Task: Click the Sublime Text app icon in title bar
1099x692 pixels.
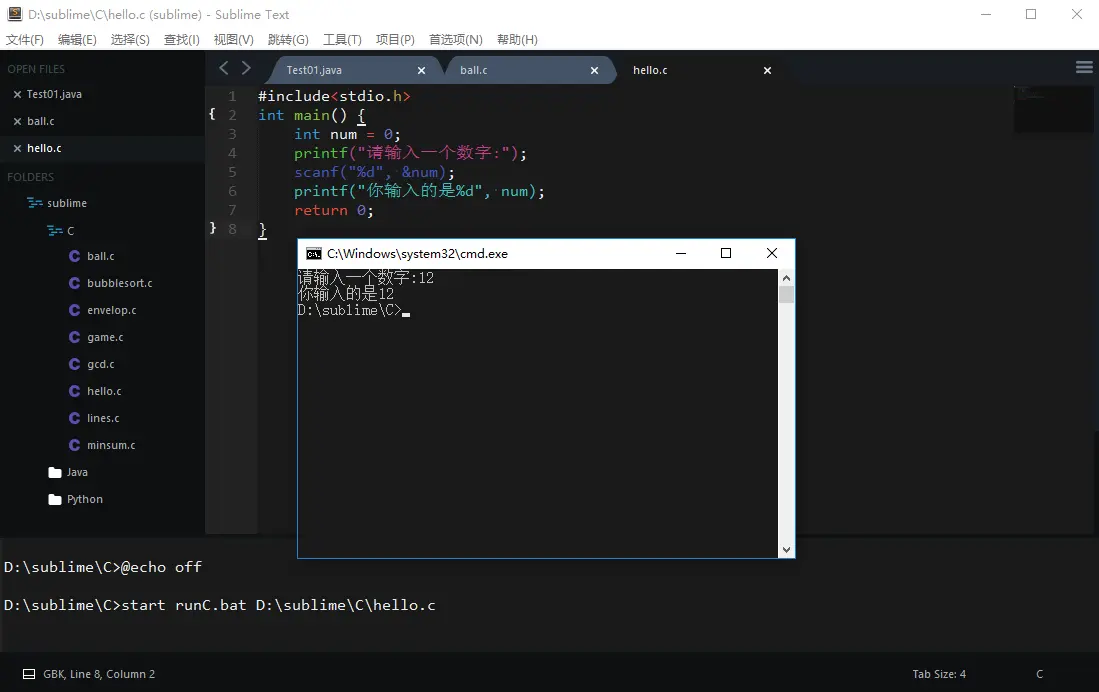Action: pyautogui.click(x=14, y=14)
